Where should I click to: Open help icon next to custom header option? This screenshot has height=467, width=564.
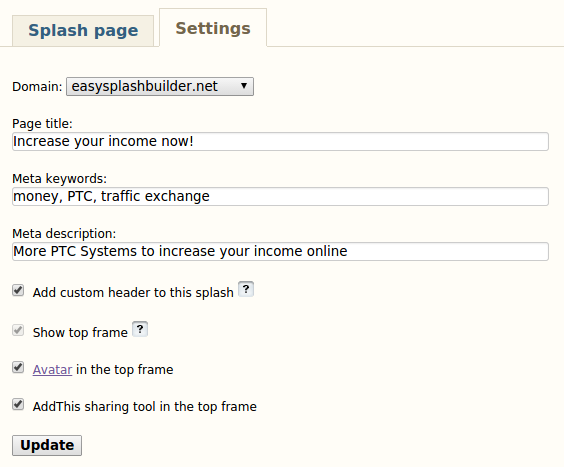point(246,289)
